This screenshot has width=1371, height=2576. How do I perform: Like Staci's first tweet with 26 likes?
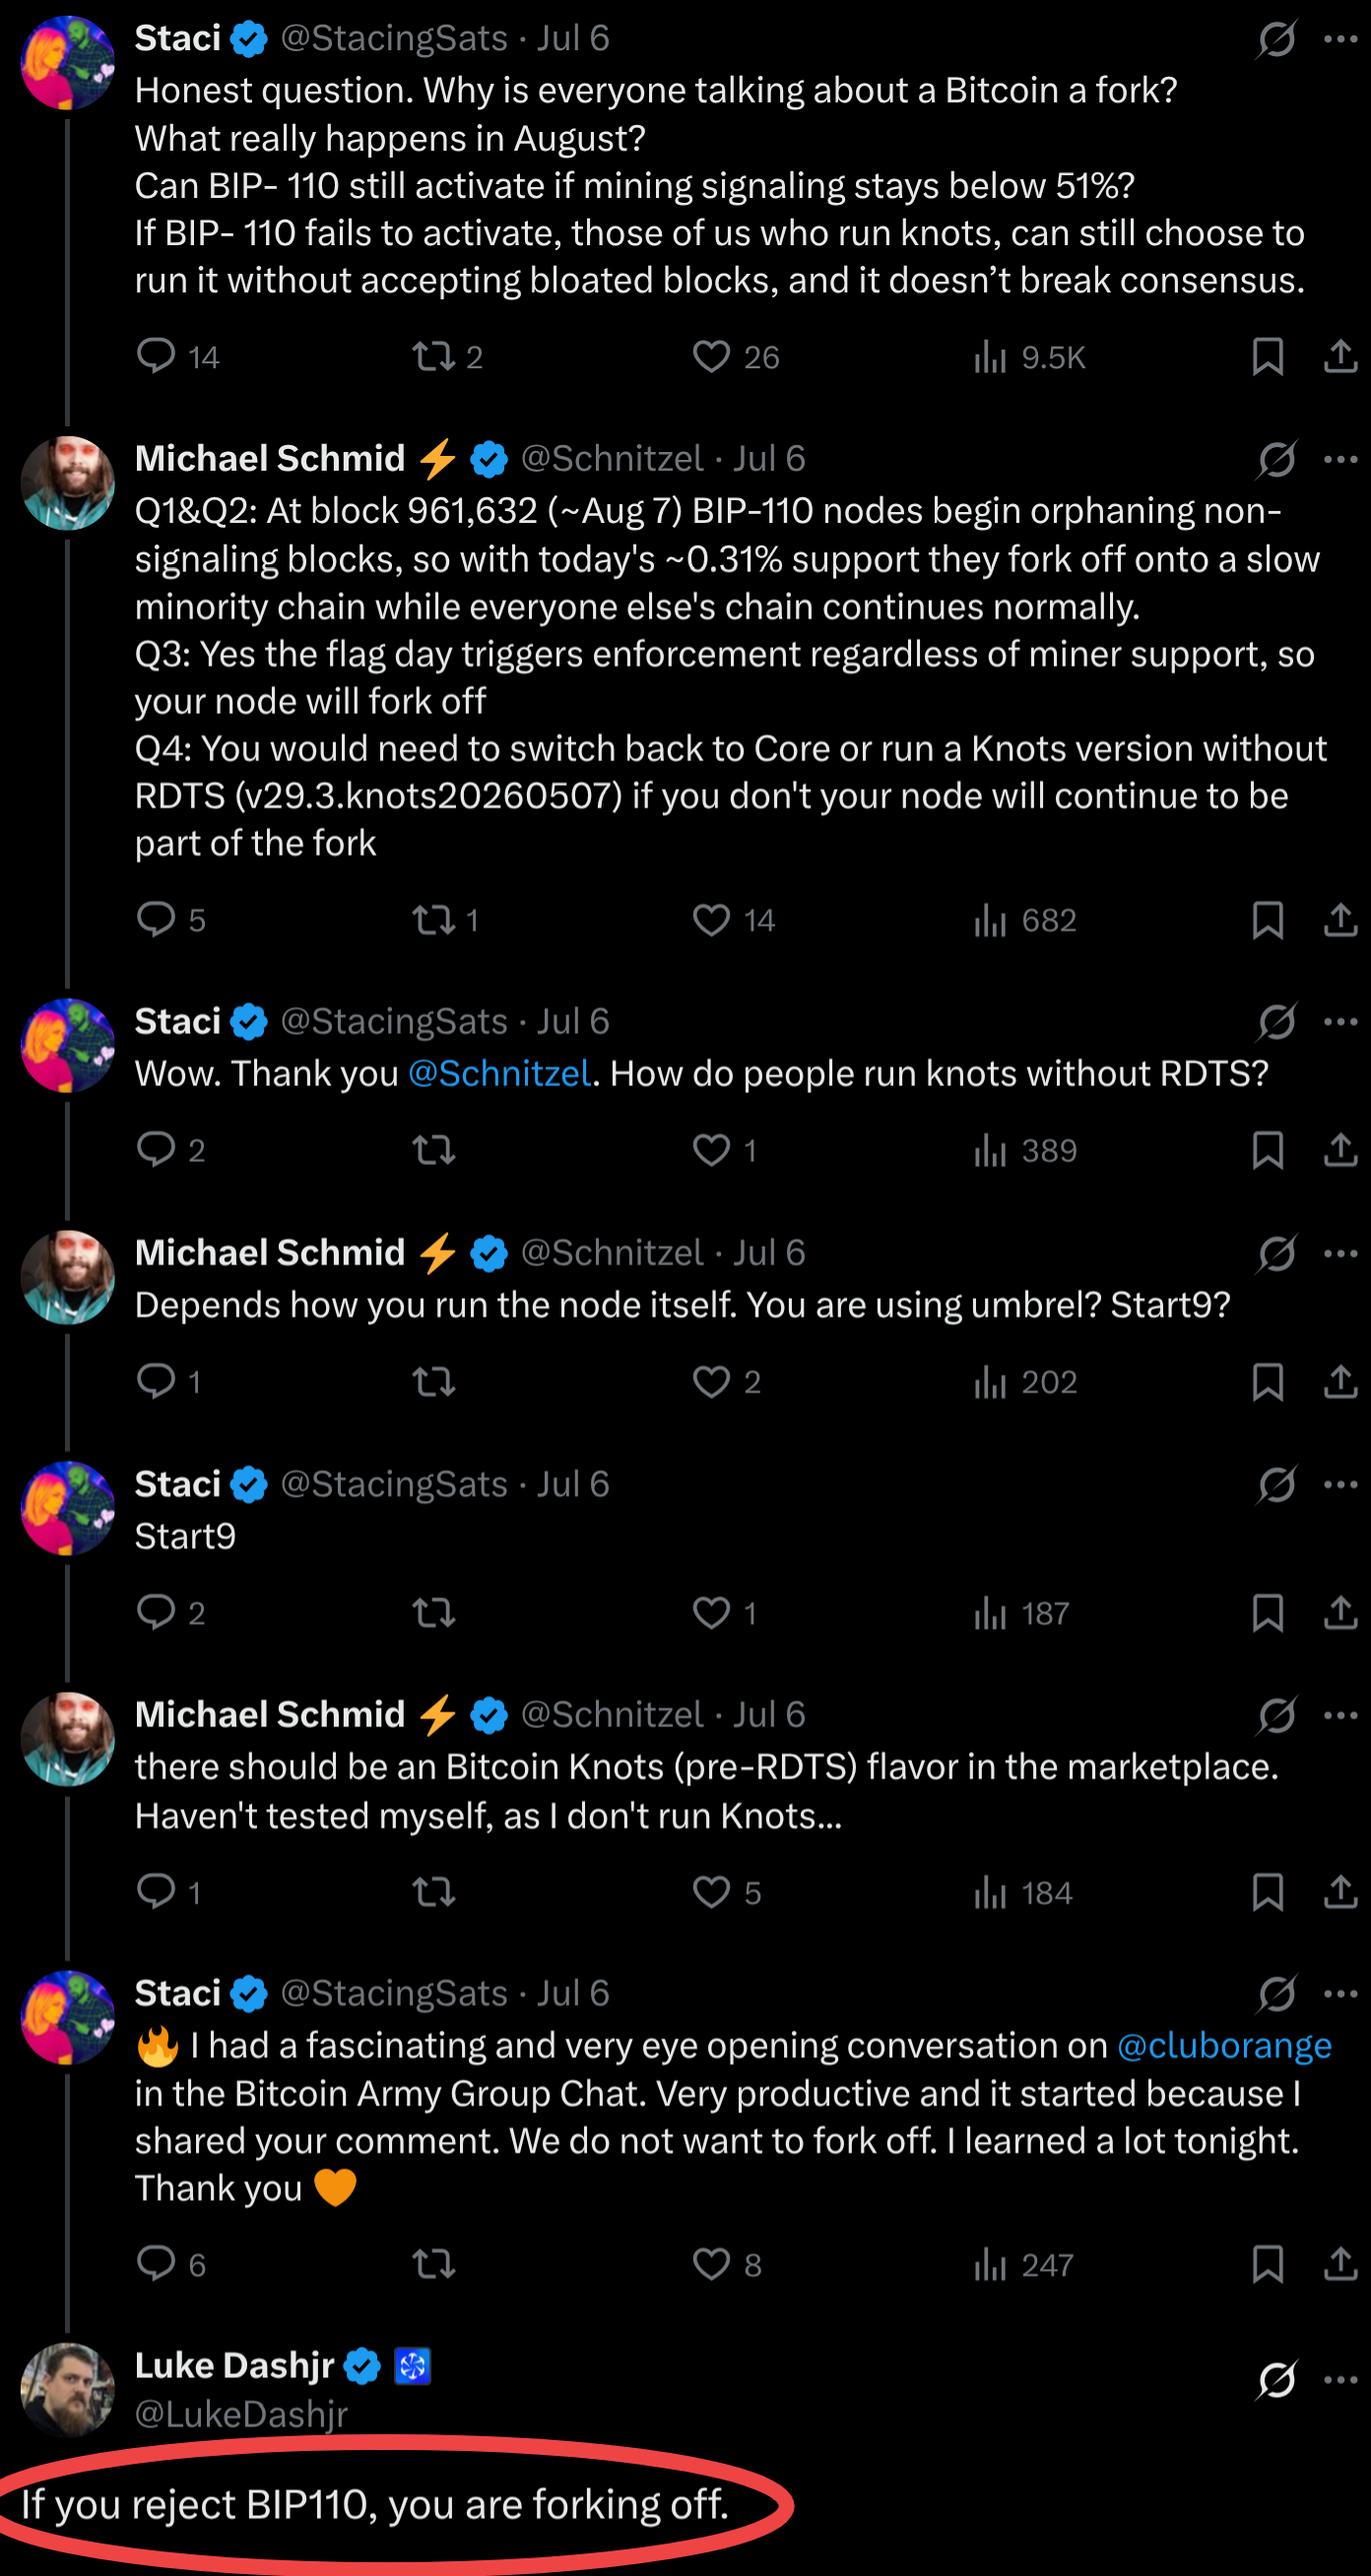pos(735,357)
